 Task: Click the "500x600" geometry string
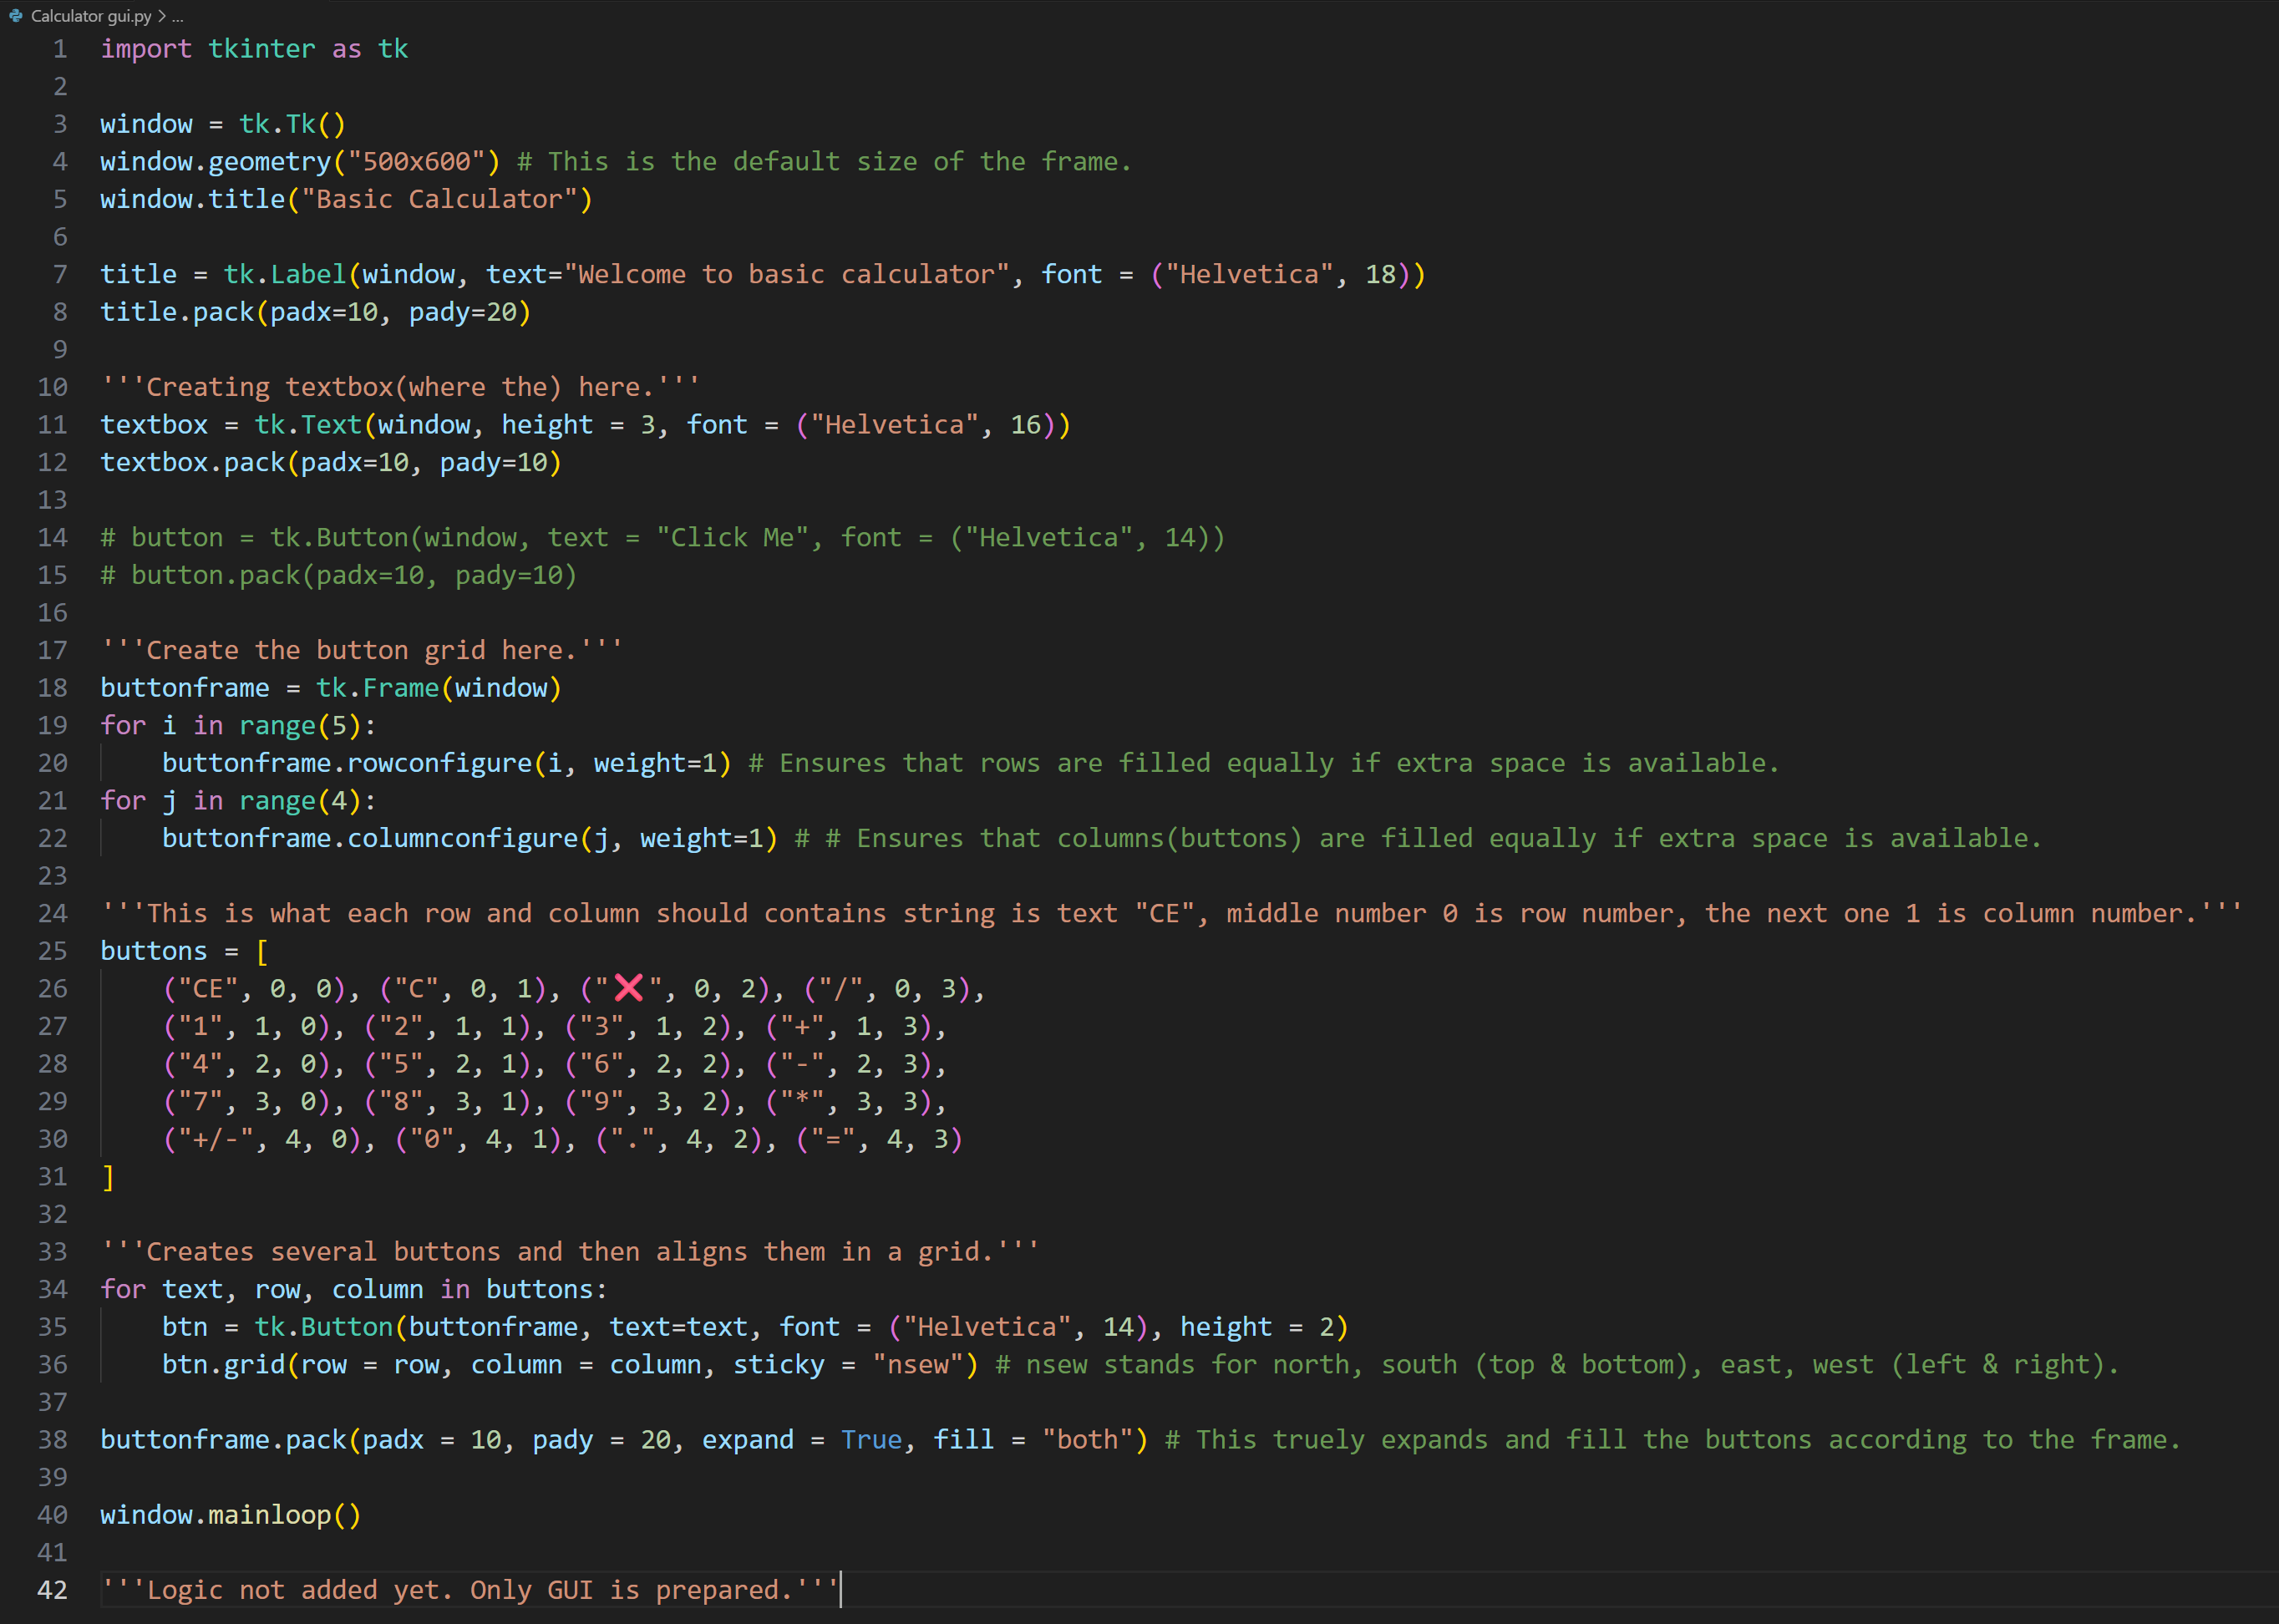pos(416,162)
